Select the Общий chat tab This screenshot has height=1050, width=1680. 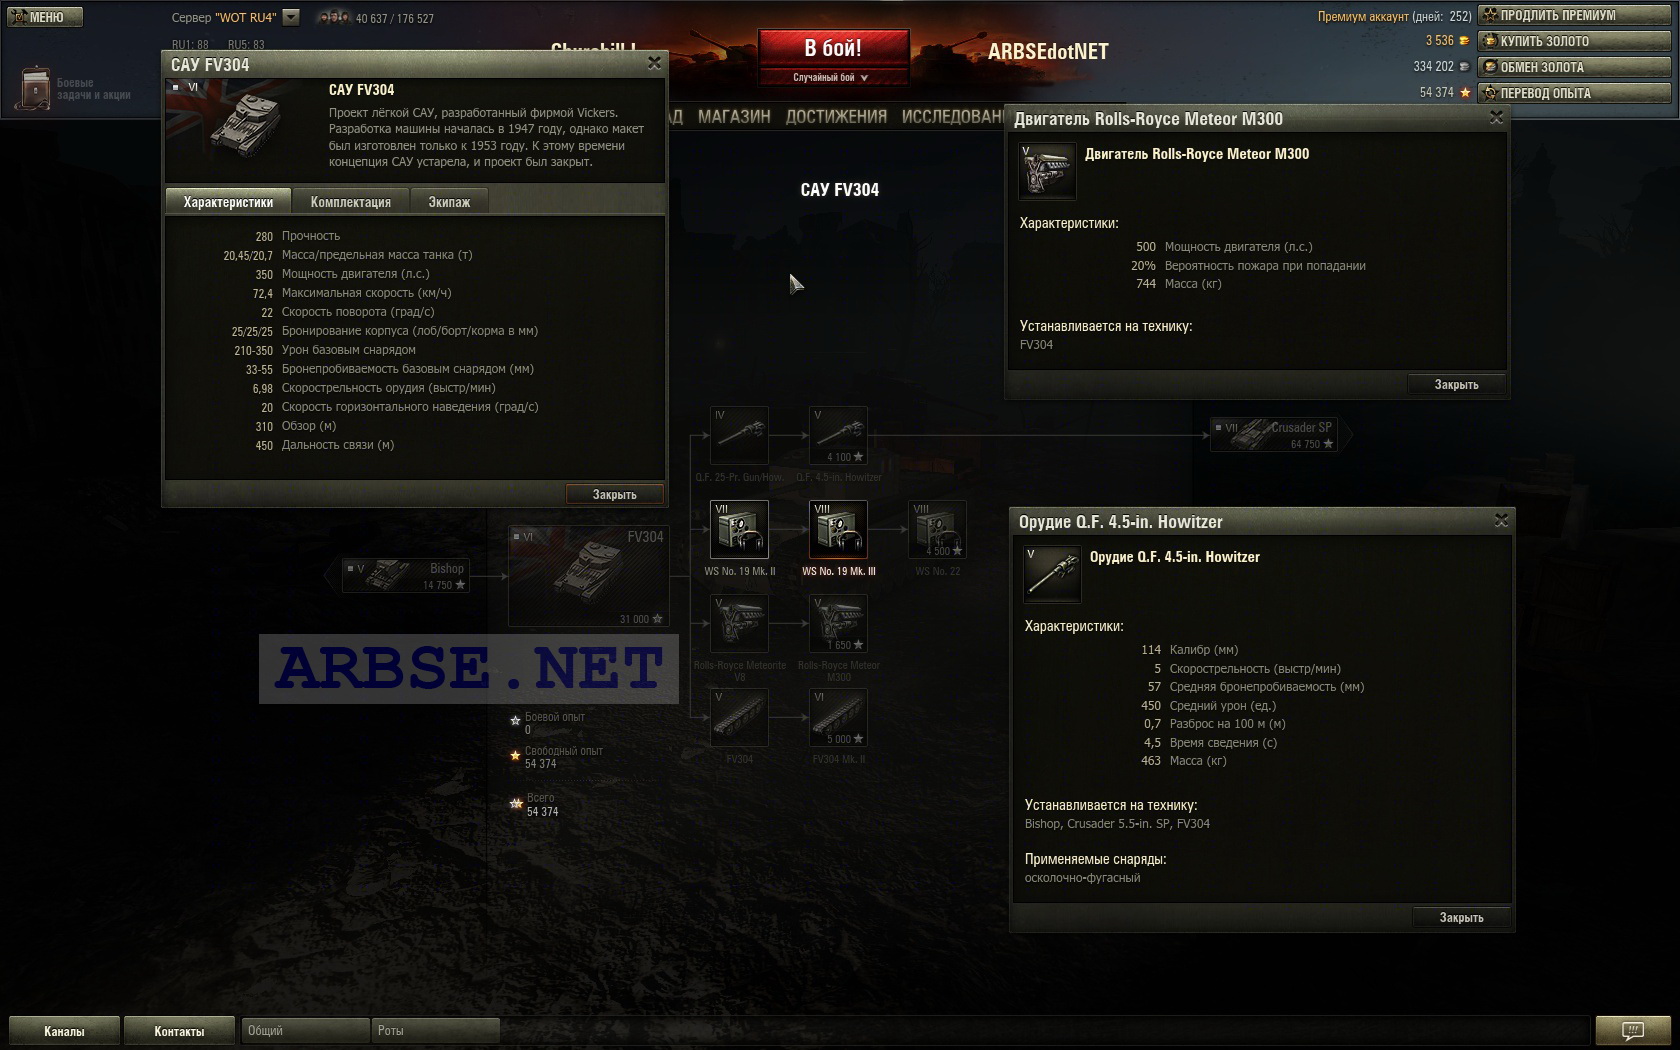click(x=305, y=1031)
